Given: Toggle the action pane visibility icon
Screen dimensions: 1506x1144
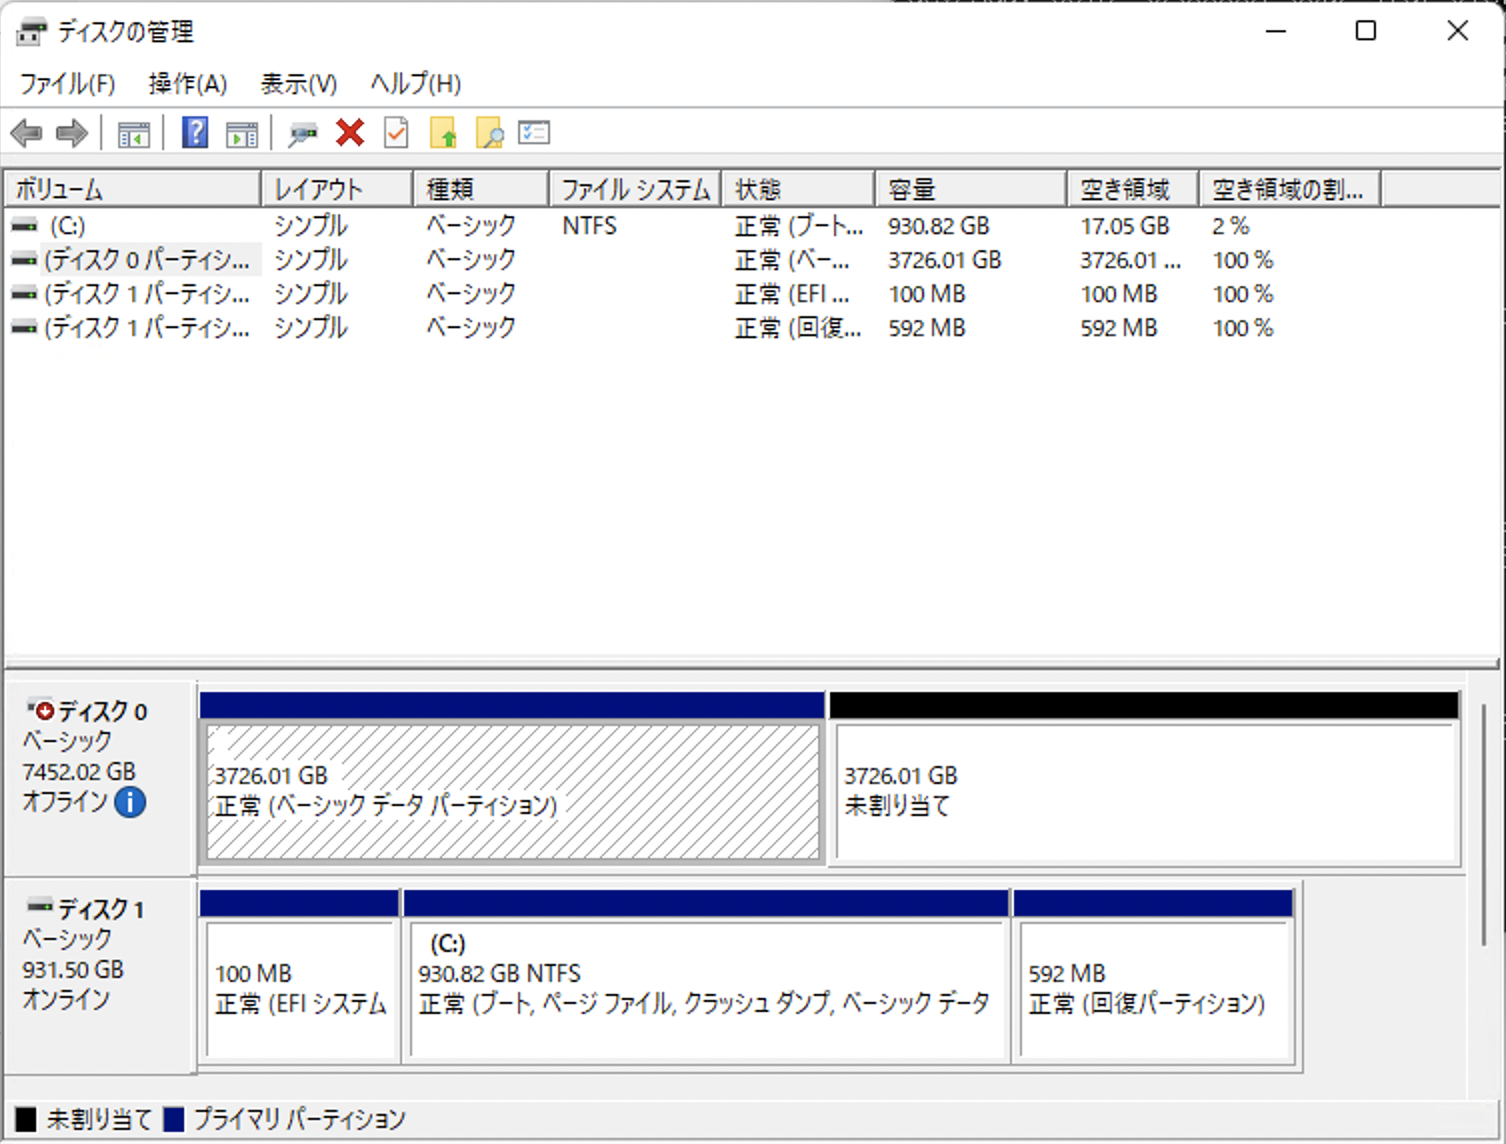Looking at the screenshot, I should [240, 132].
